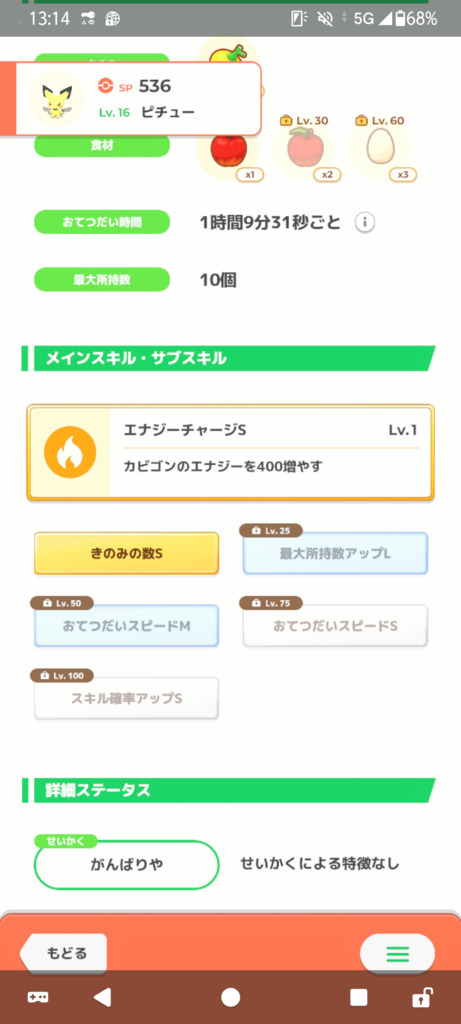The height and width of the screenshot is (1024, 461).
Task: Open the エナジーチャージS main skill card
Action: 230,453
